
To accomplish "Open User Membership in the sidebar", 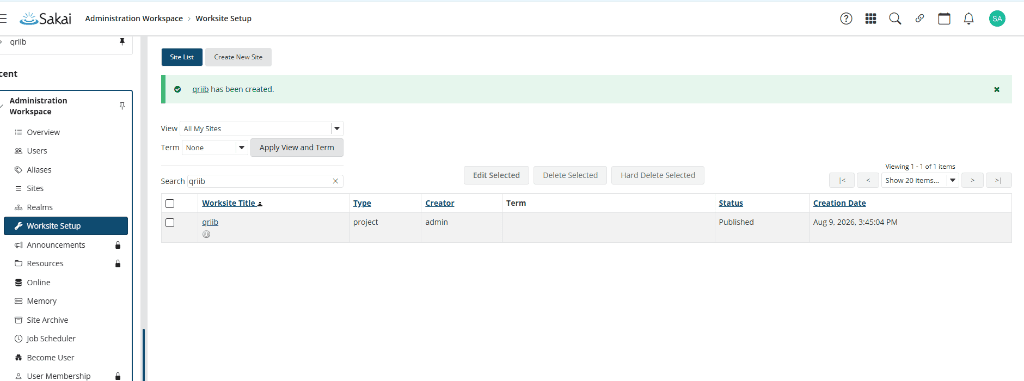I will (59, 376).
